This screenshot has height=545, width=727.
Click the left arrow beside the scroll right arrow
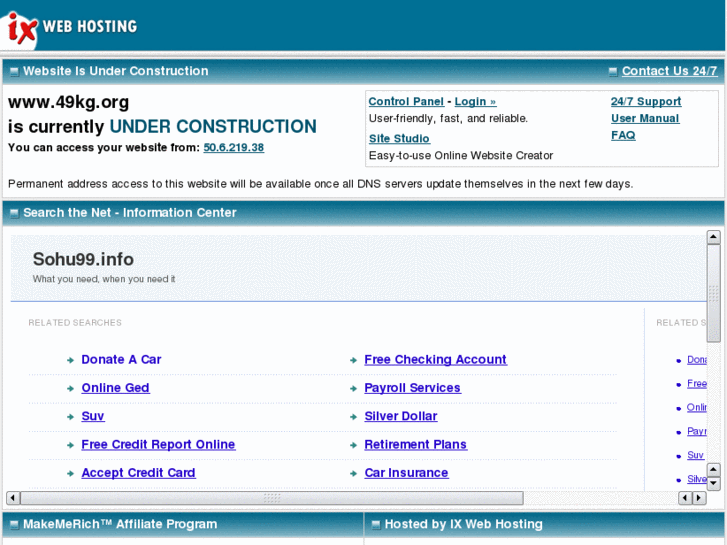click(x=685, y=498)
